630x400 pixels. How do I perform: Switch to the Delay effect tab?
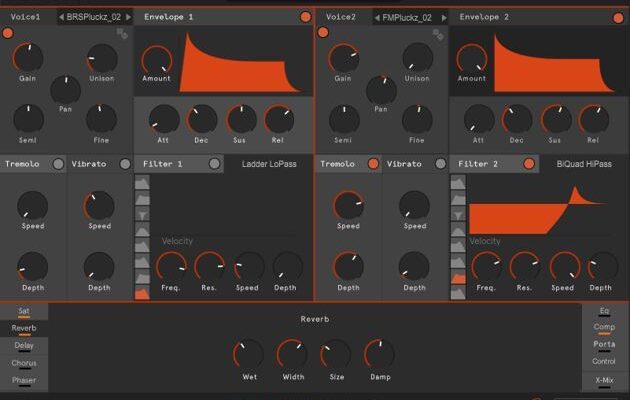[24, 346]
